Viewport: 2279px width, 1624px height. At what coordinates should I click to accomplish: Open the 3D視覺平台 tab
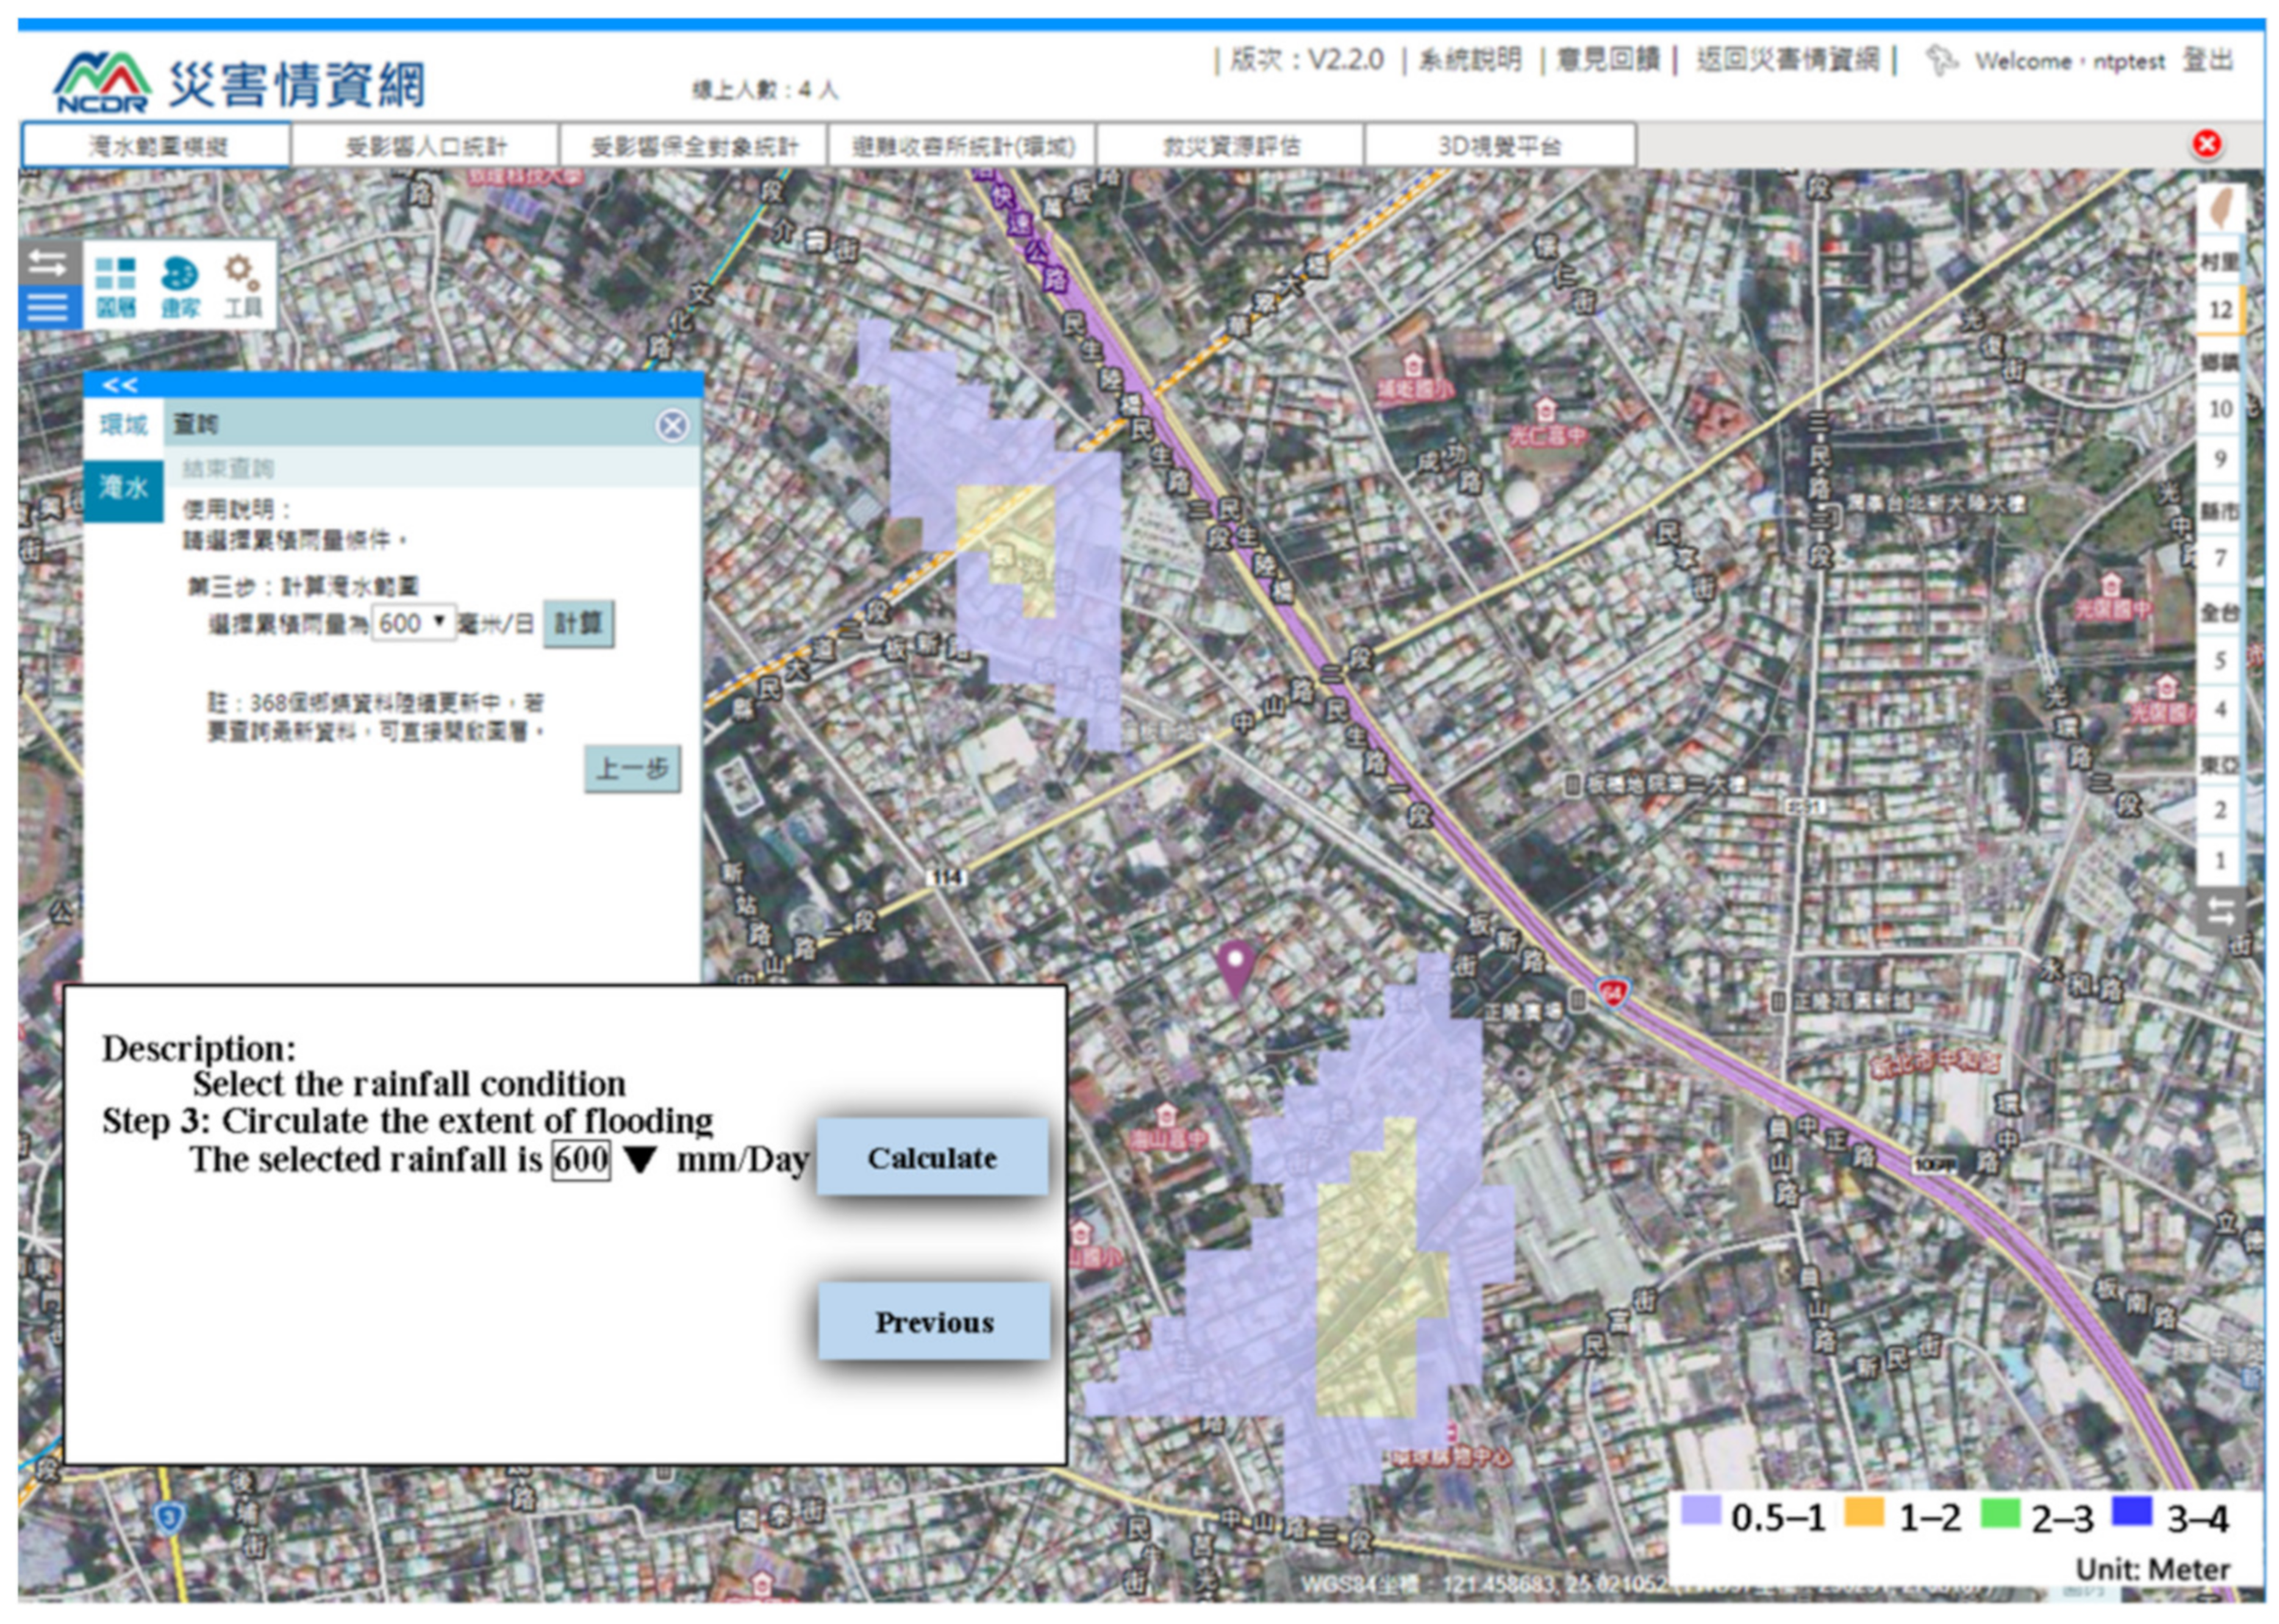pyautogui.click(x=1499, y=147)
